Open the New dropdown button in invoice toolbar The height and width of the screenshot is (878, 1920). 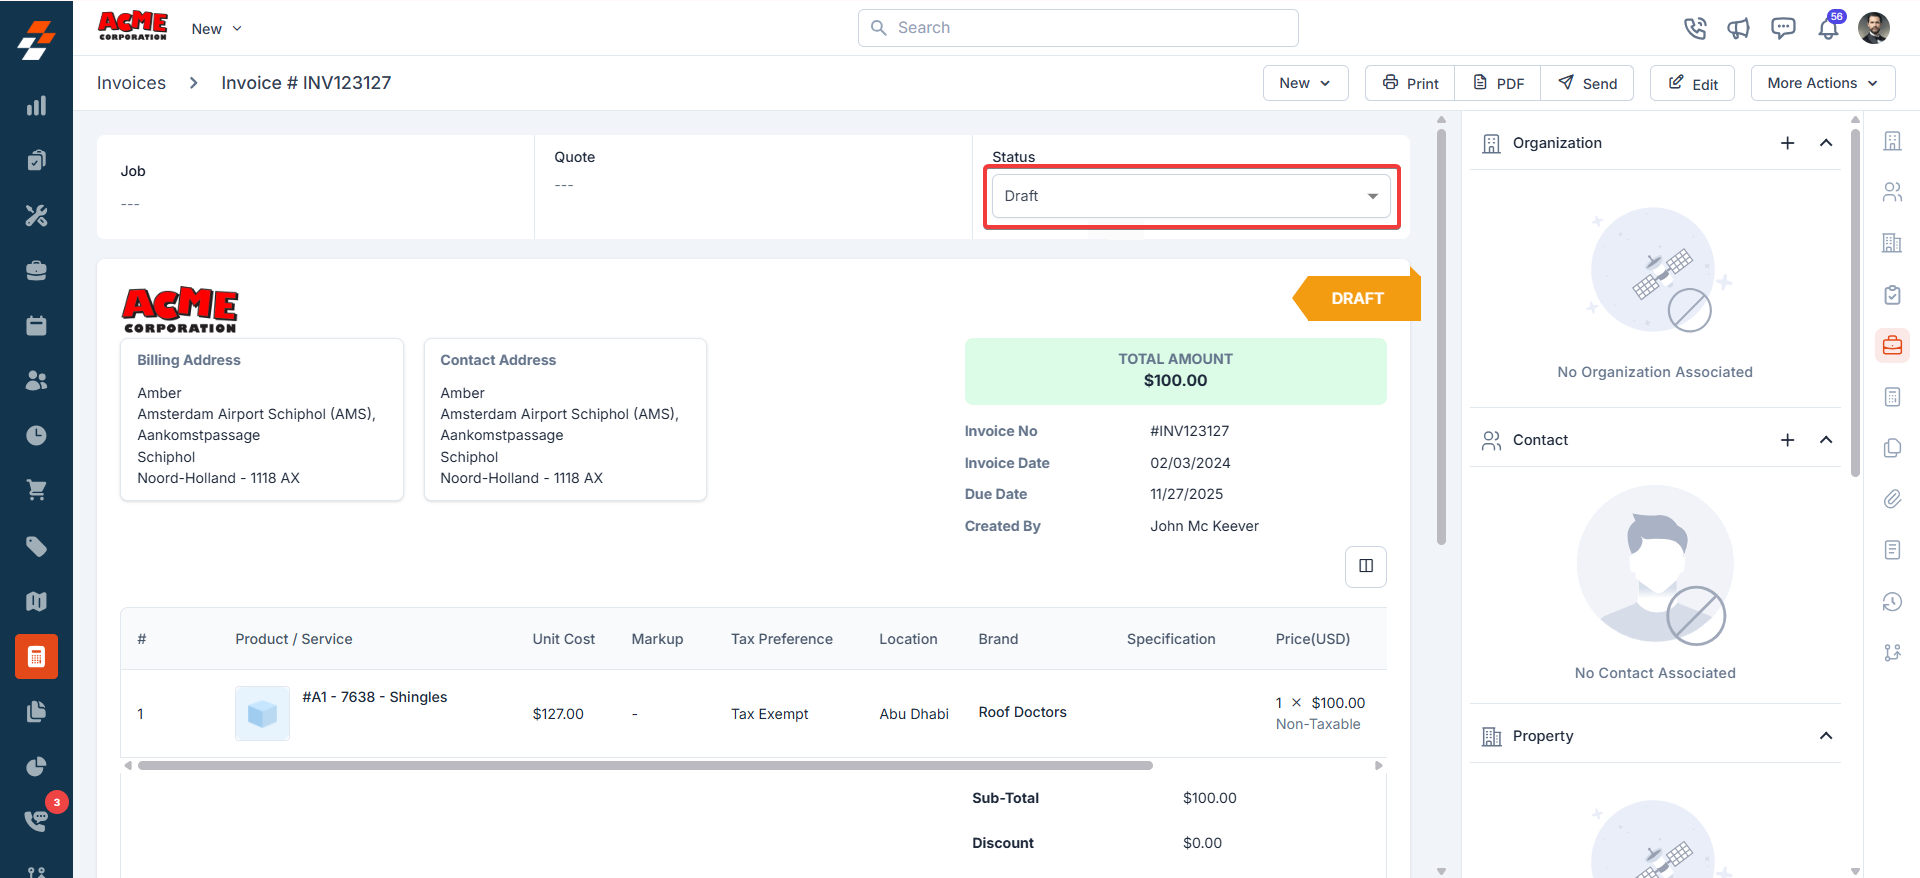(x=1305, y=83)
